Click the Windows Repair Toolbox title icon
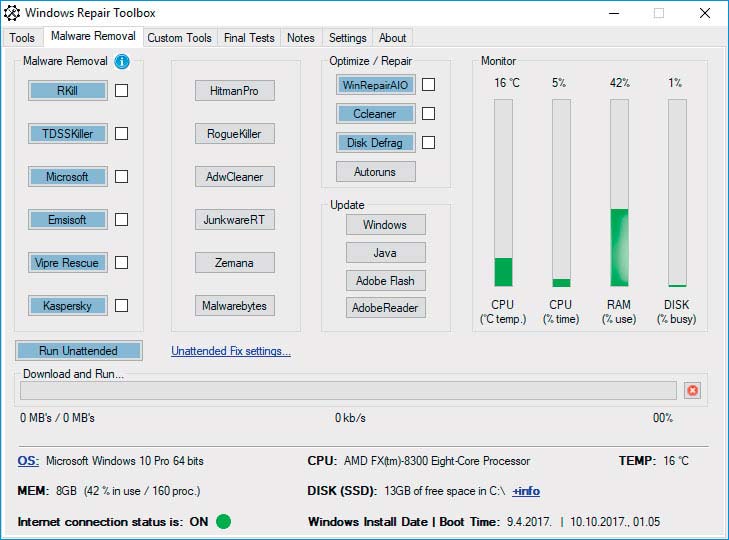Viewport: 729px width, 540px height. click(x=12, y=13)
